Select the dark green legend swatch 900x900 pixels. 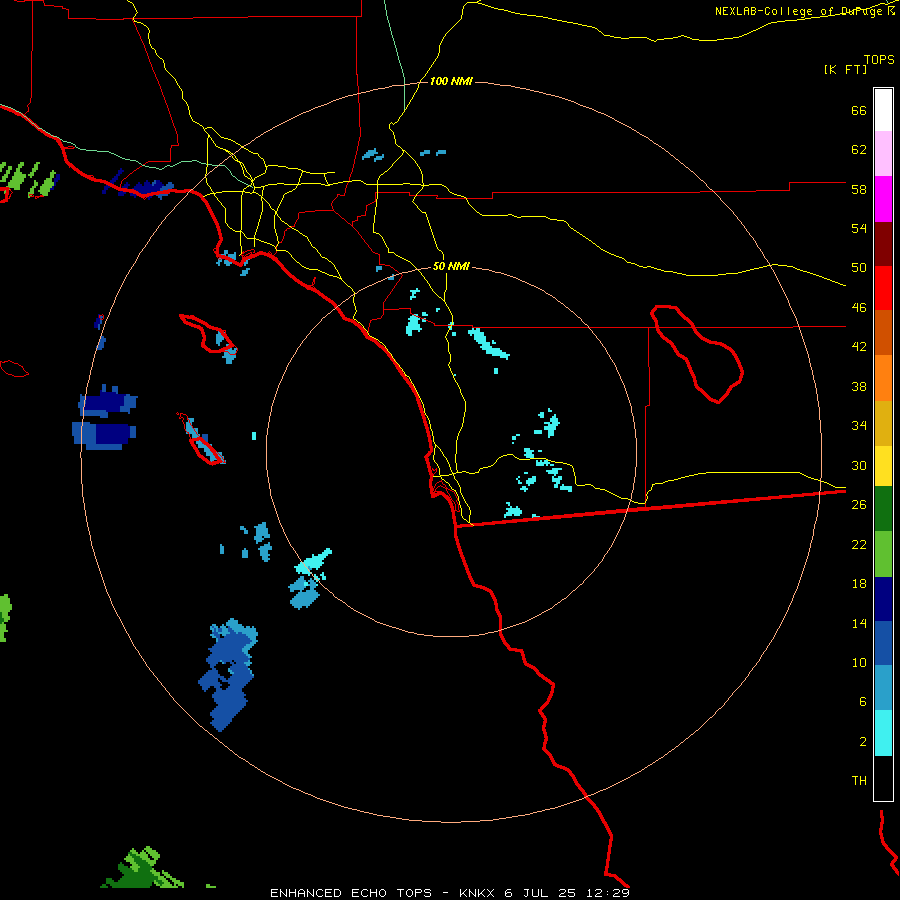tap(883, 509)
